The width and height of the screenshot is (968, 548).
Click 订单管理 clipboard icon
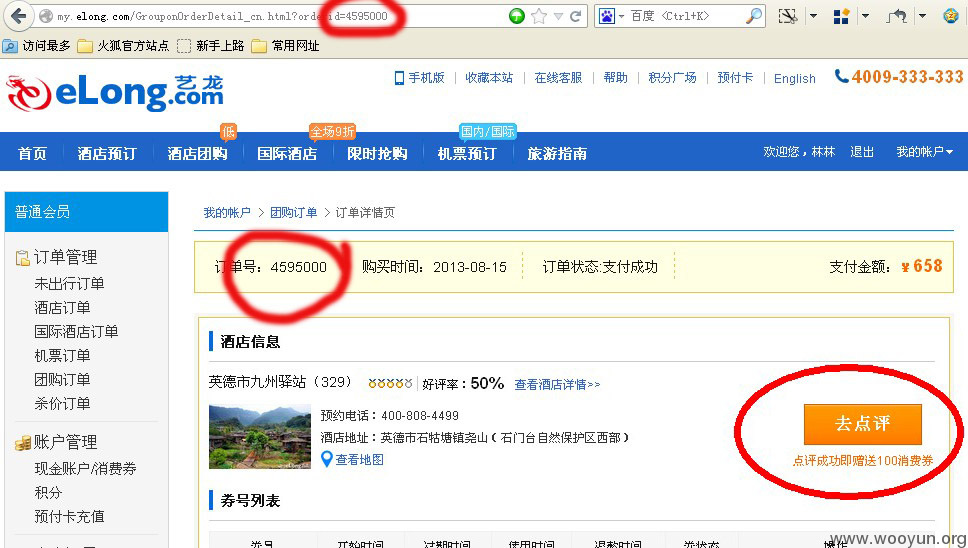click(23, 258)
